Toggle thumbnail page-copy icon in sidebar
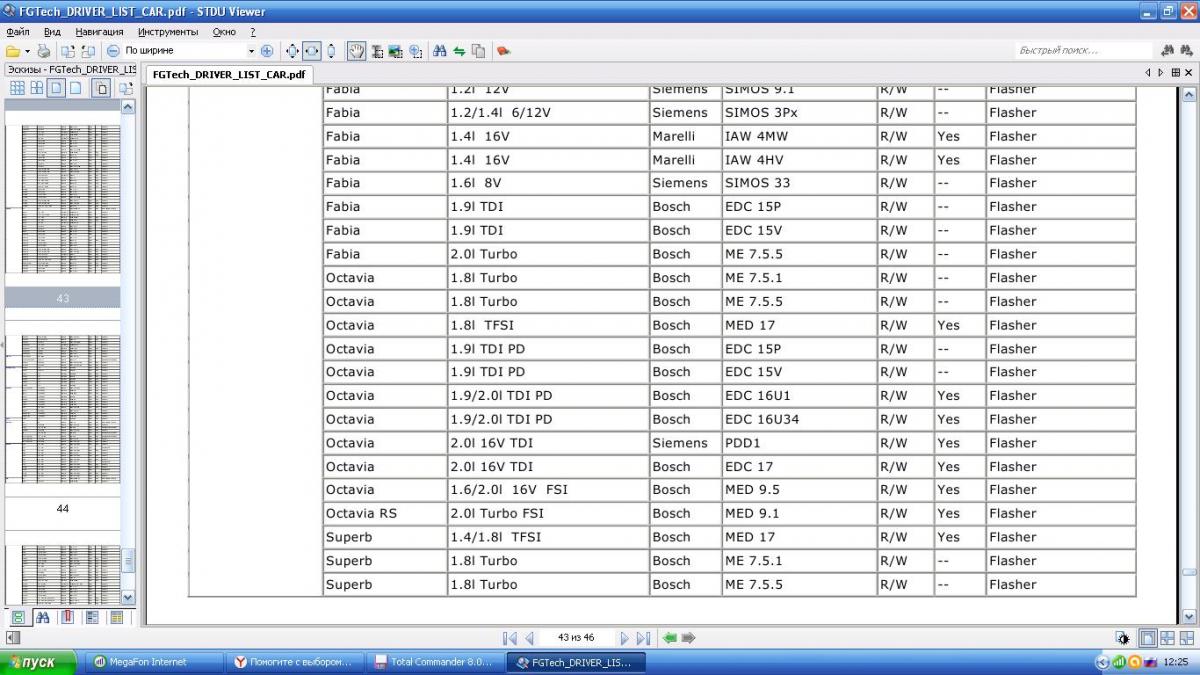 click(x=101, y=88)
